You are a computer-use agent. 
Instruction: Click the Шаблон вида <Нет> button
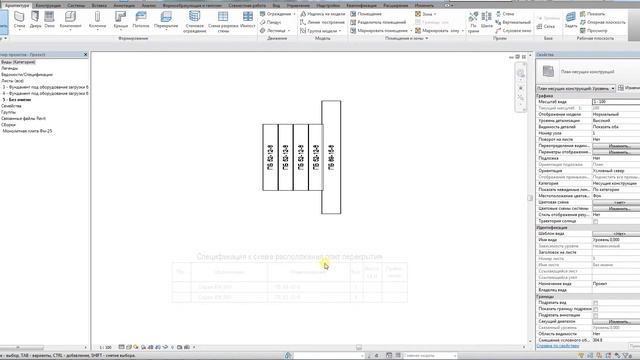click(617, 234)
